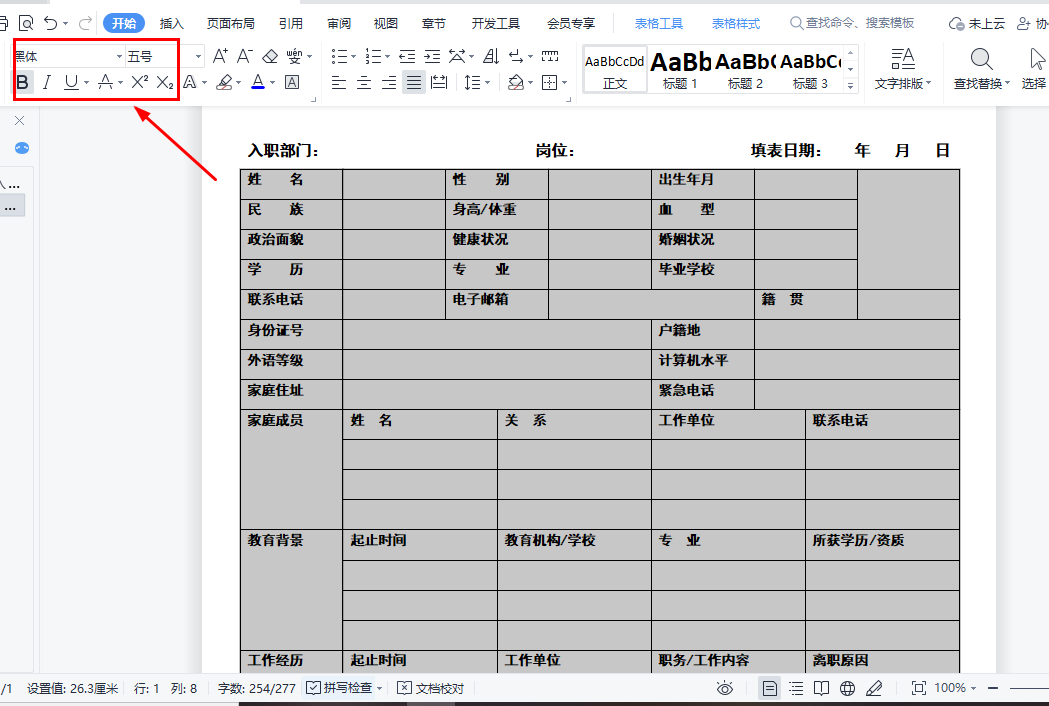Toggle character border button

pos(292,82)
